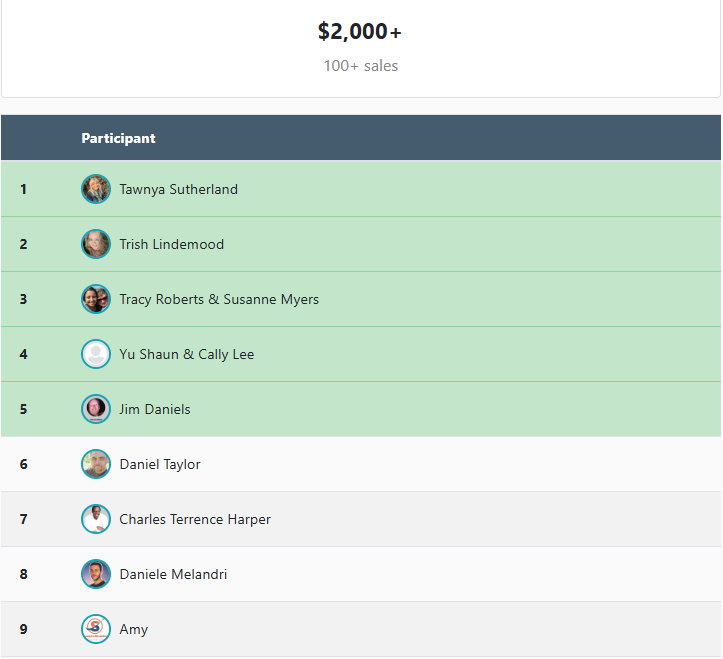This screenshot has width=723, height=659.
Task: Click the $2,000+ prize heading
Action: tap(360, 32)
